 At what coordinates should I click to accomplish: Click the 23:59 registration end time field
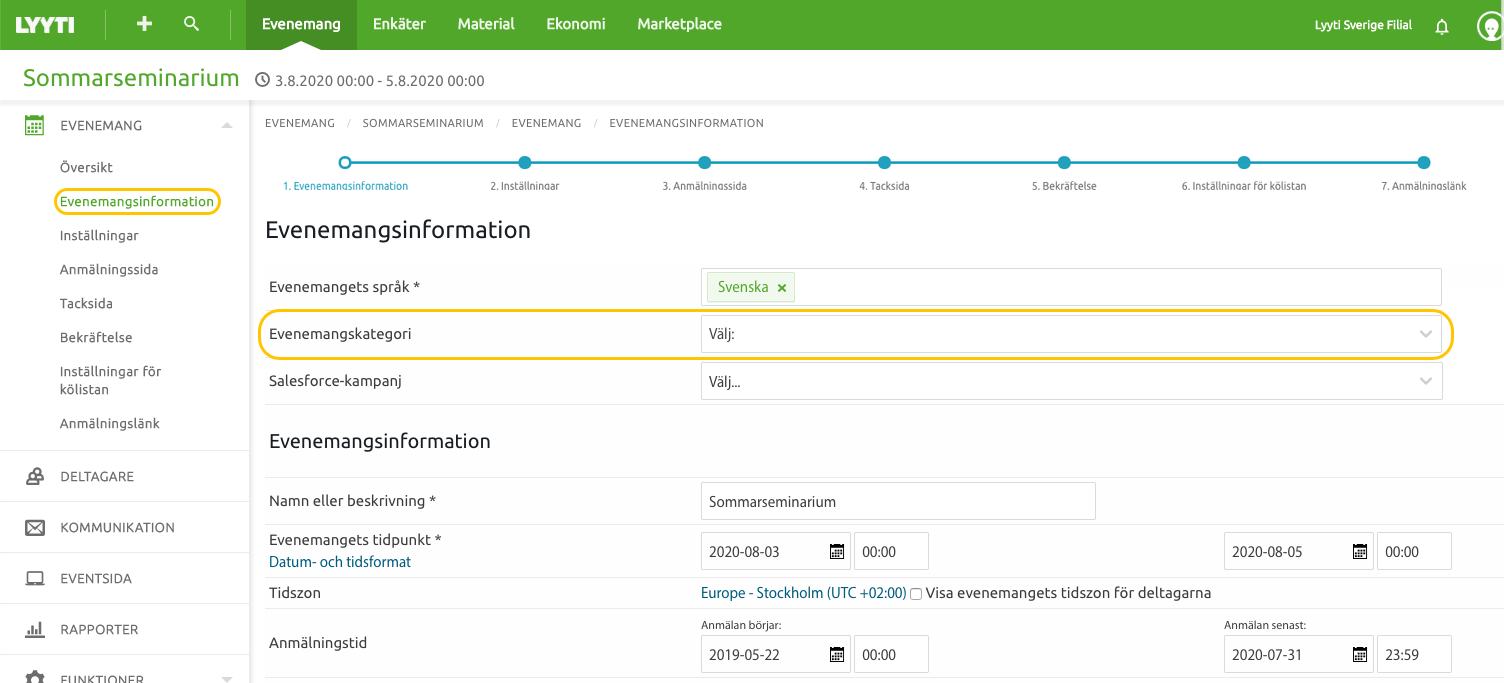pos(1414,654)
